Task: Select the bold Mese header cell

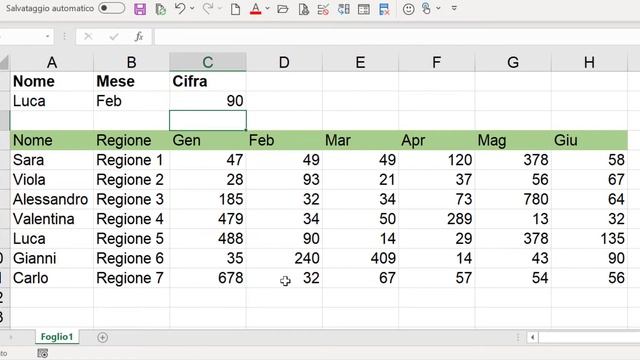Action: pos(131,81)
